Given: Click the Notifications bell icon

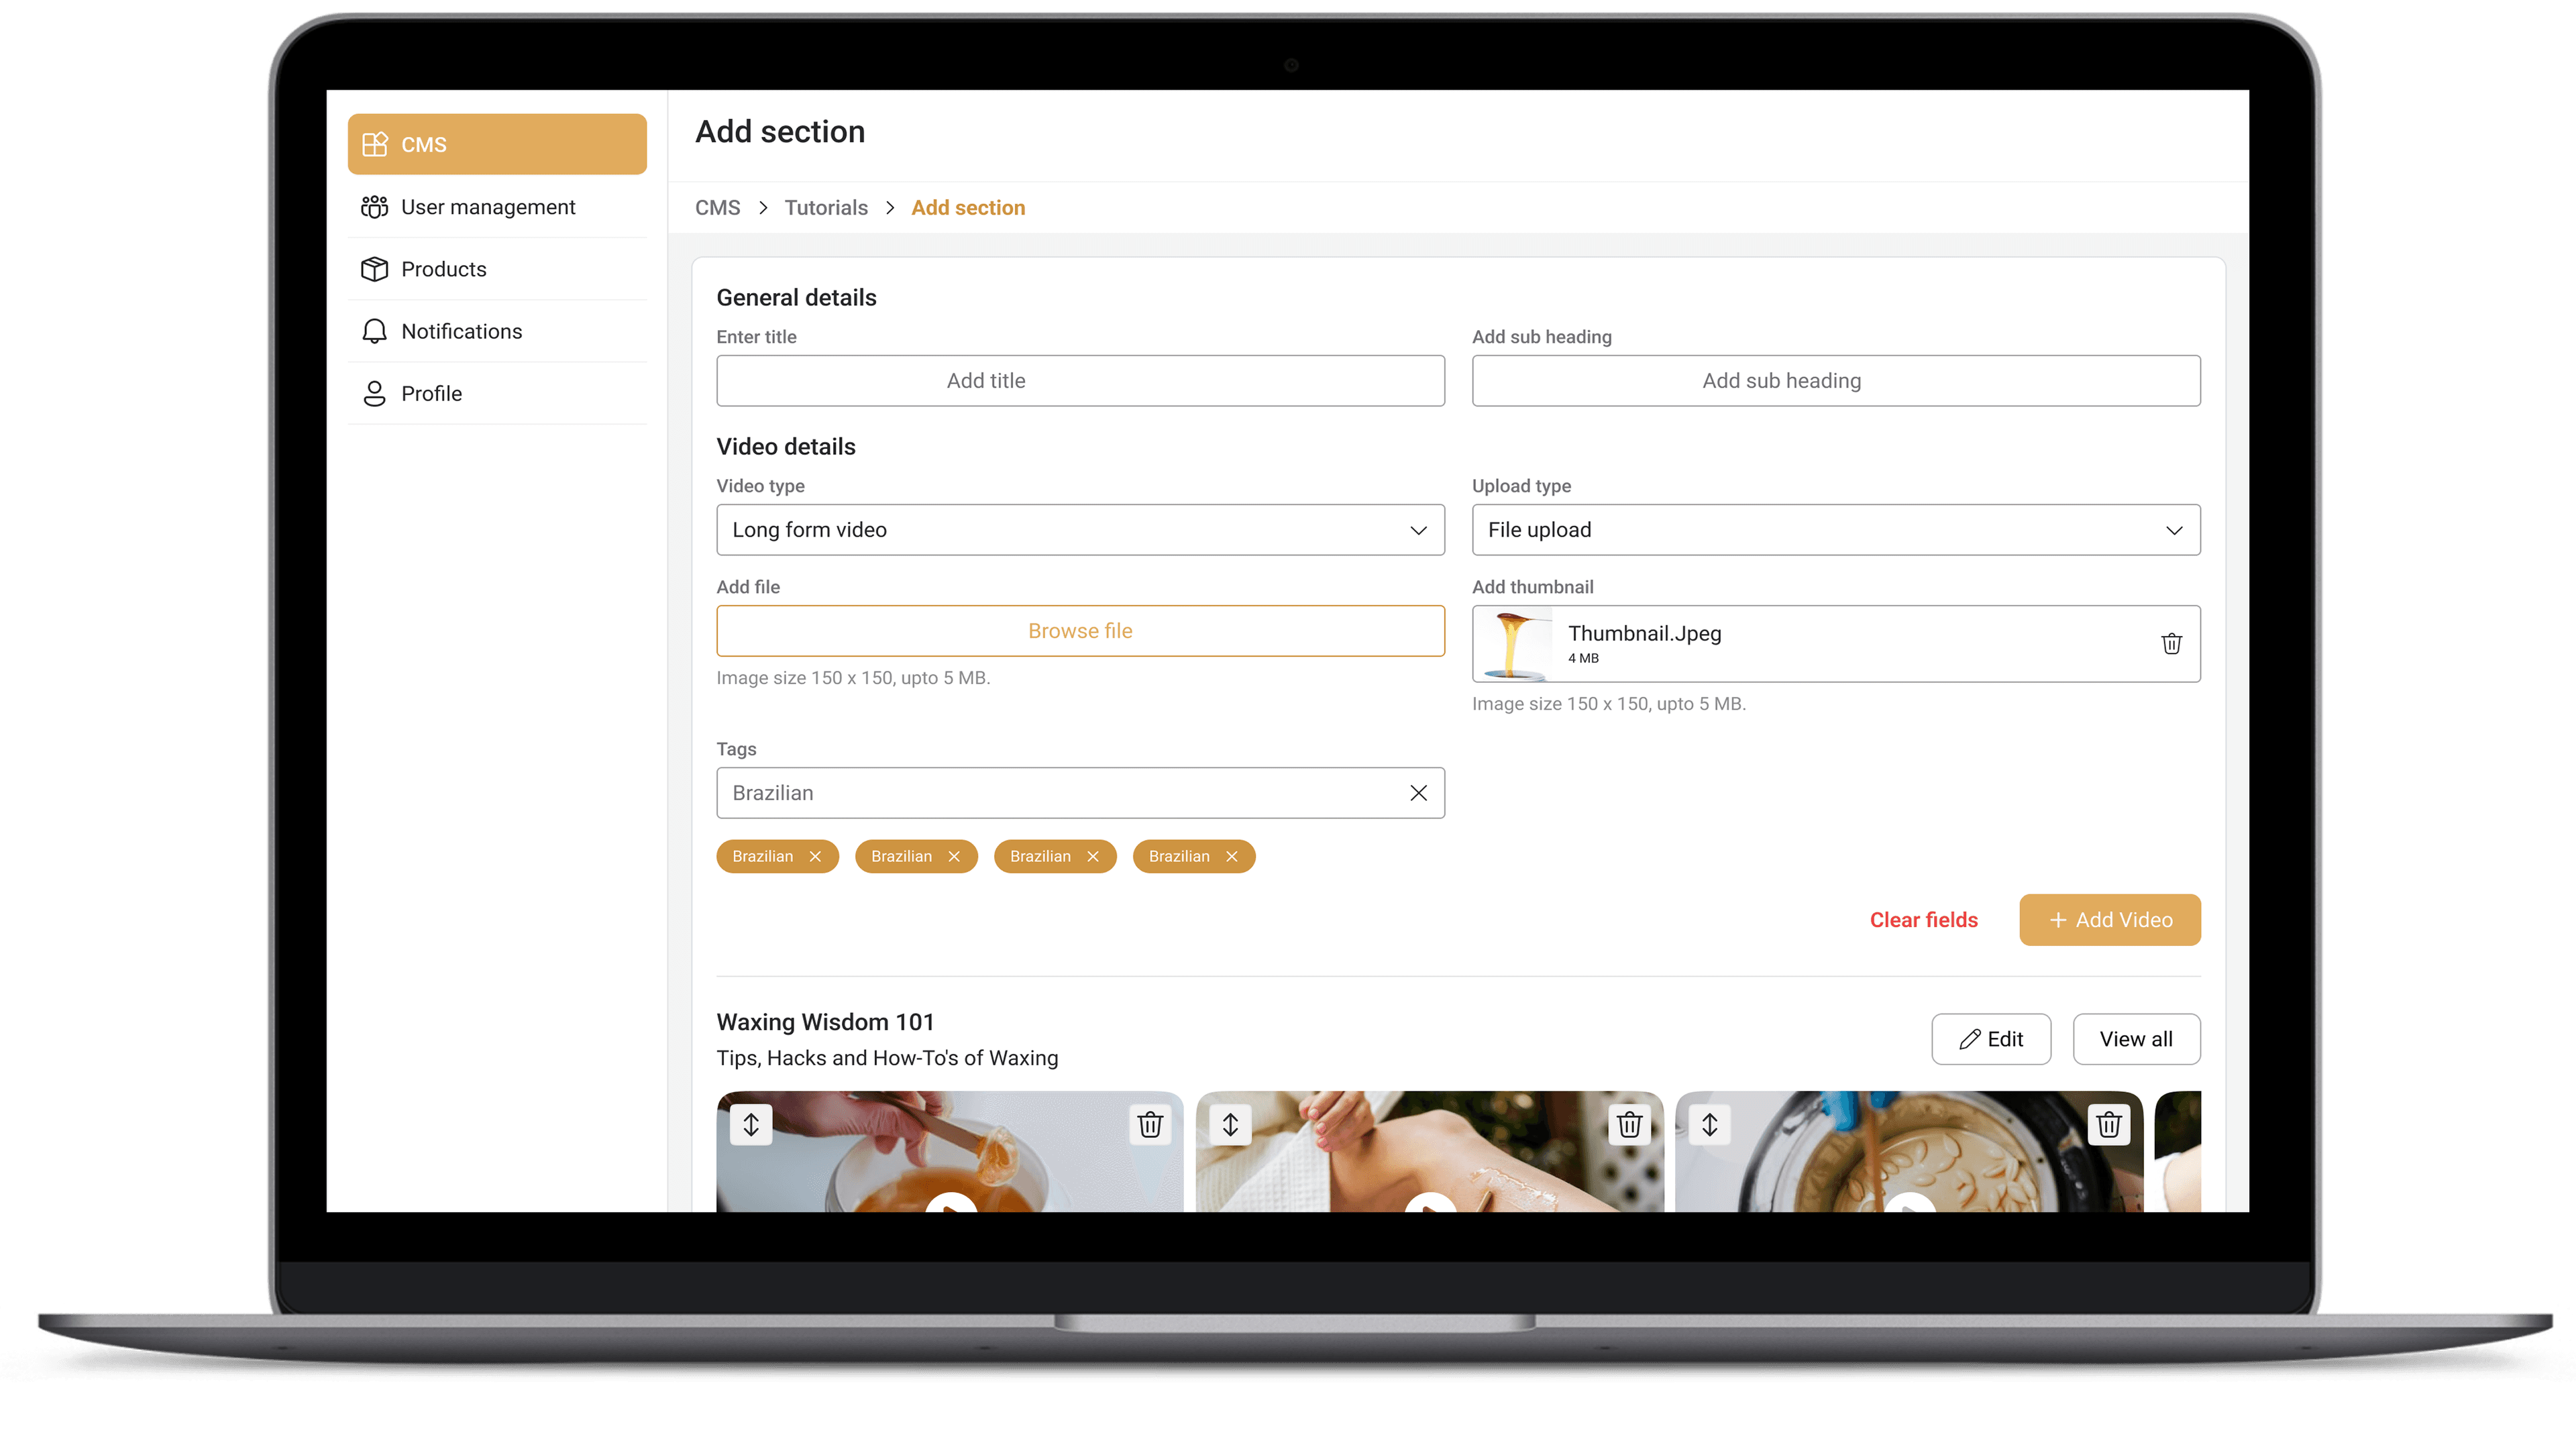Looking at the screenshot, I should tap(374, 331).
